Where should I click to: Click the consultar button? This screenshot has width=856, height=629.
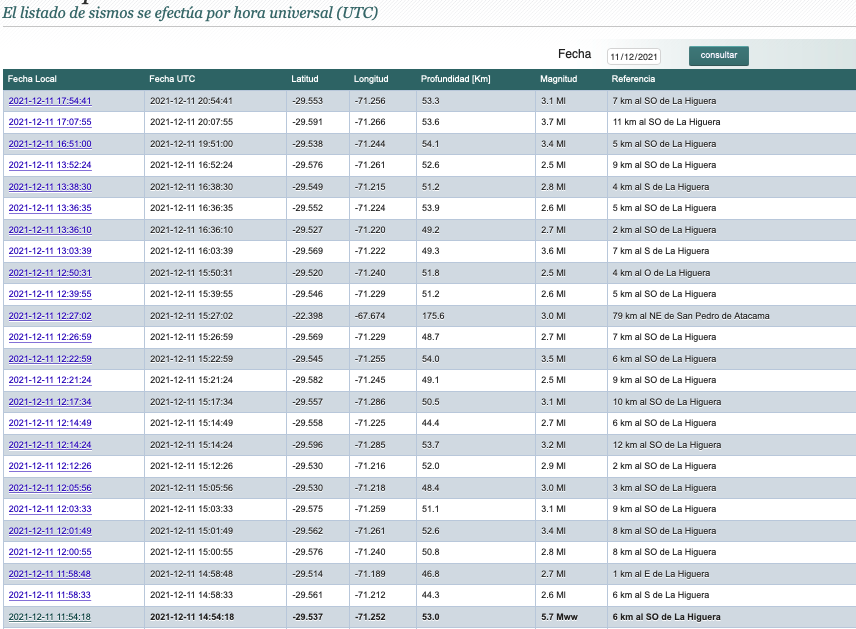click(718, 56)
